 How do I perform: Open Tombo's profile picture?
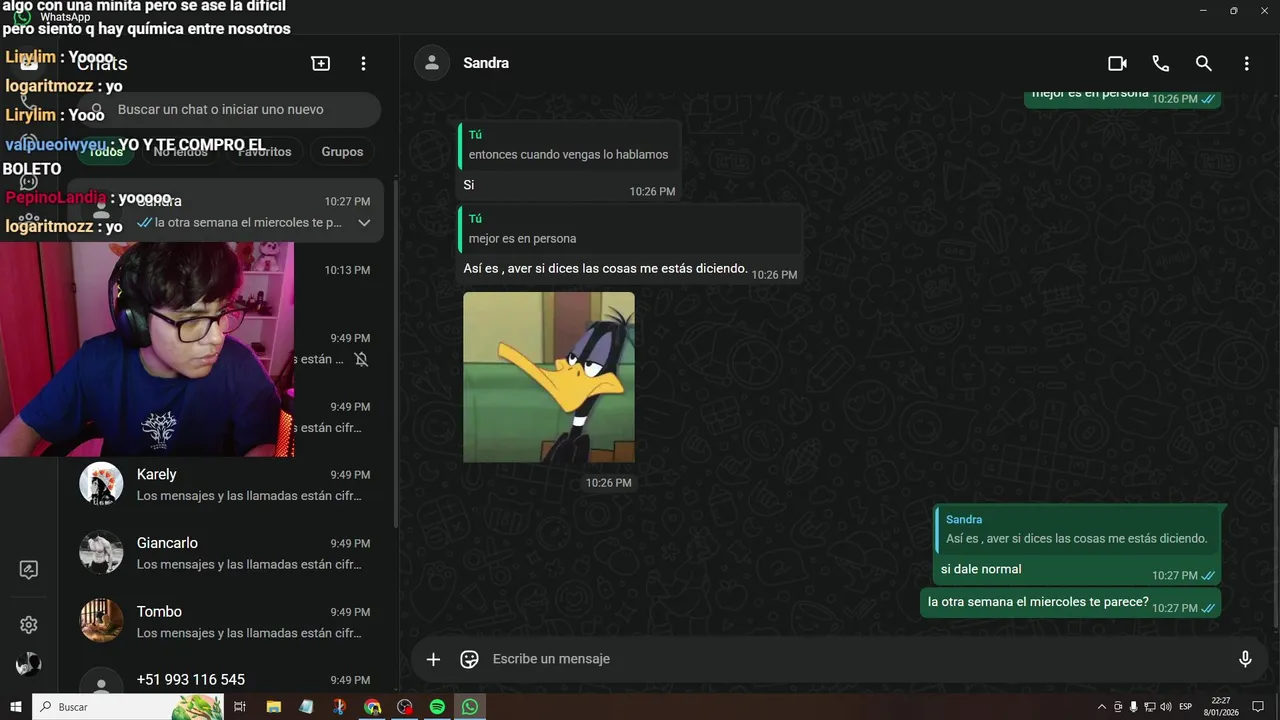click(101, 621)
